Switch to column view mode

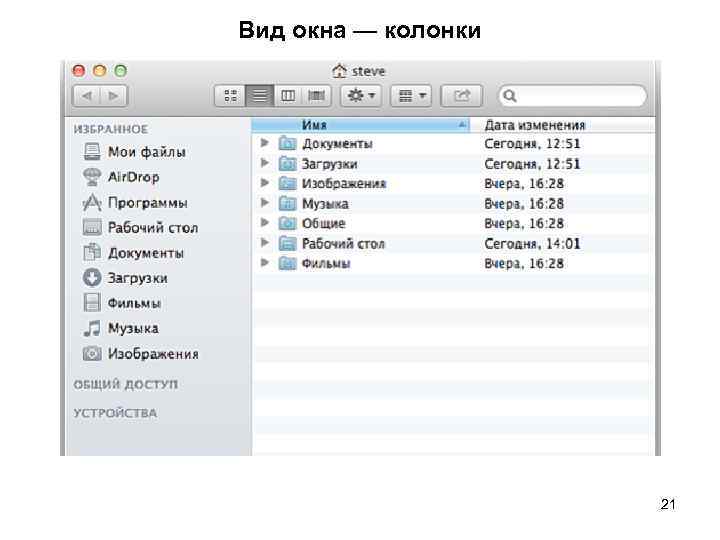click(x=288, y=96)
